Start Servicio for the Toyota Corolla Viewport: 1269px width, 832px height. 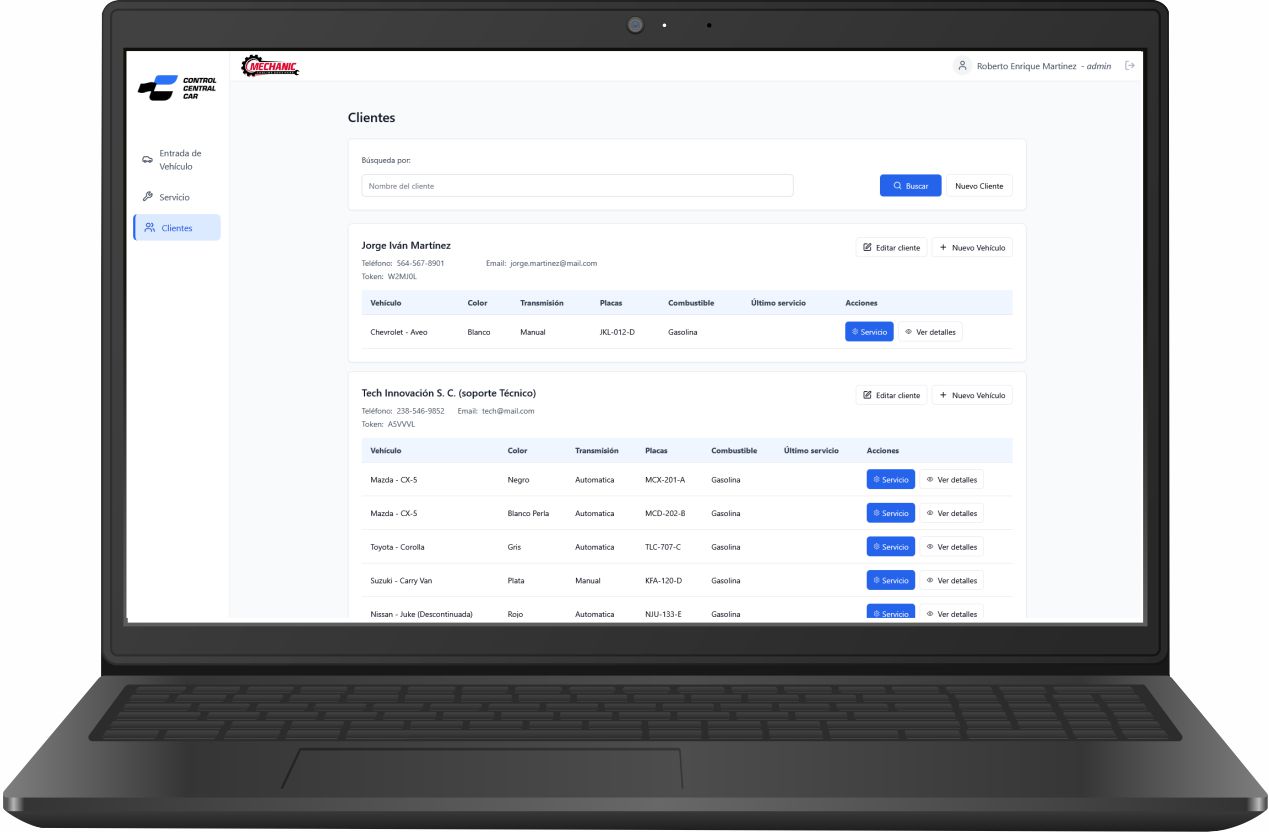point(890,547)
